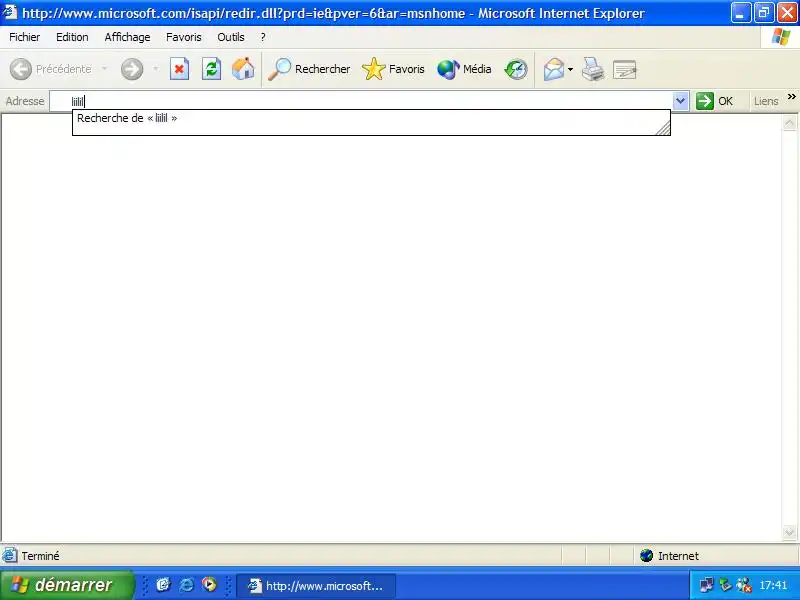Print the page with printer icon
The image size is (800, 600).
(593, 69)
